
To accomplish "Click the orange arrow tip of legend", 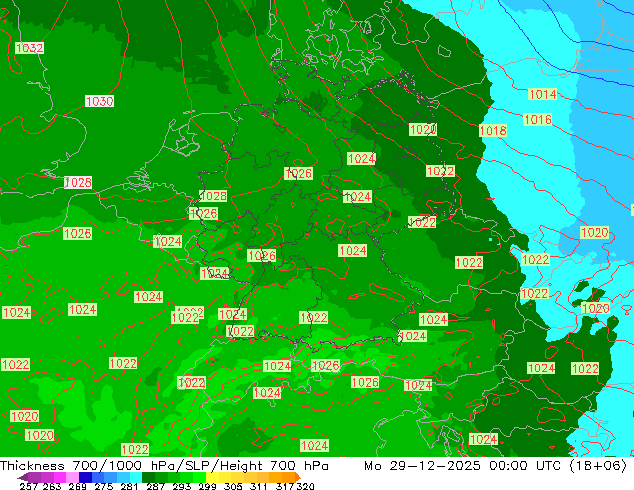I will click(x=298, y=477).
